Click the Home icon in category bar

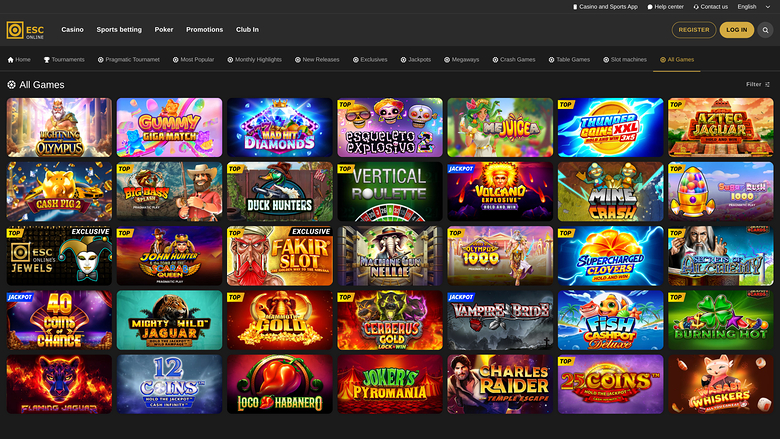[10, 60]
